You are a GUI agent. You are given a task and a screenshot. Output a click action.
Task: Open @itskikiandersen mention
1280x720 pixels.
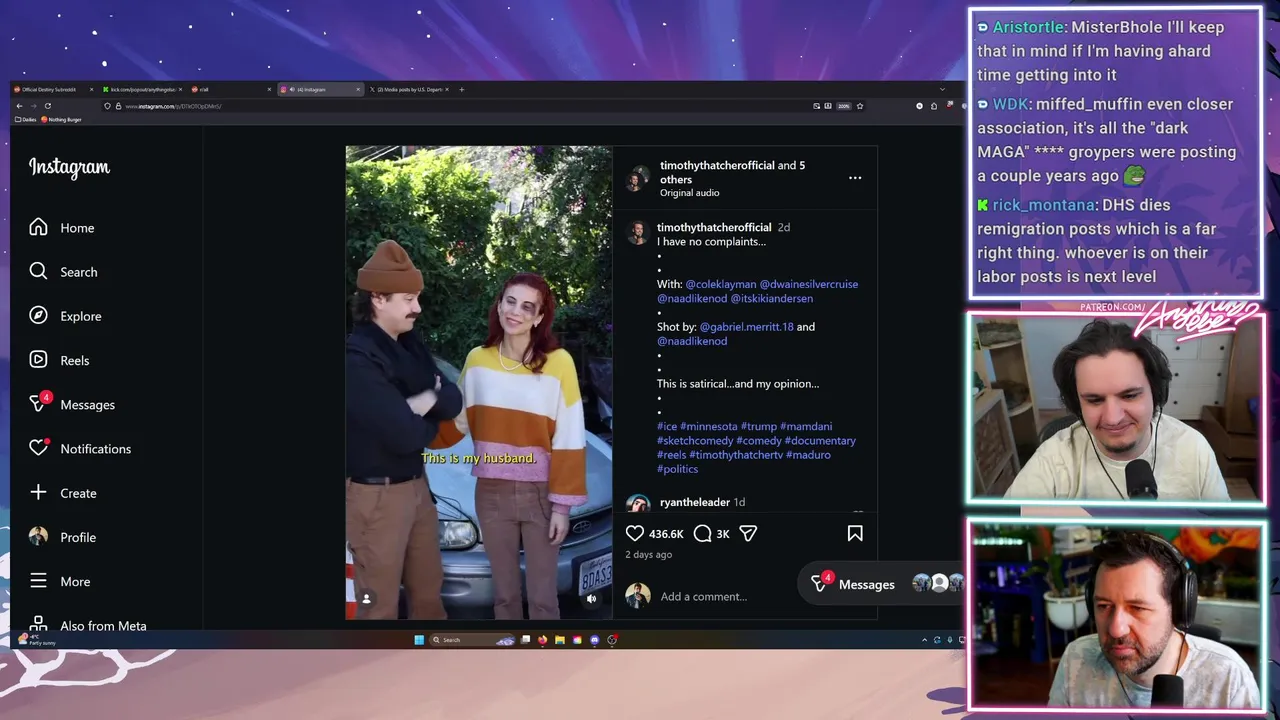click(772, 298)
